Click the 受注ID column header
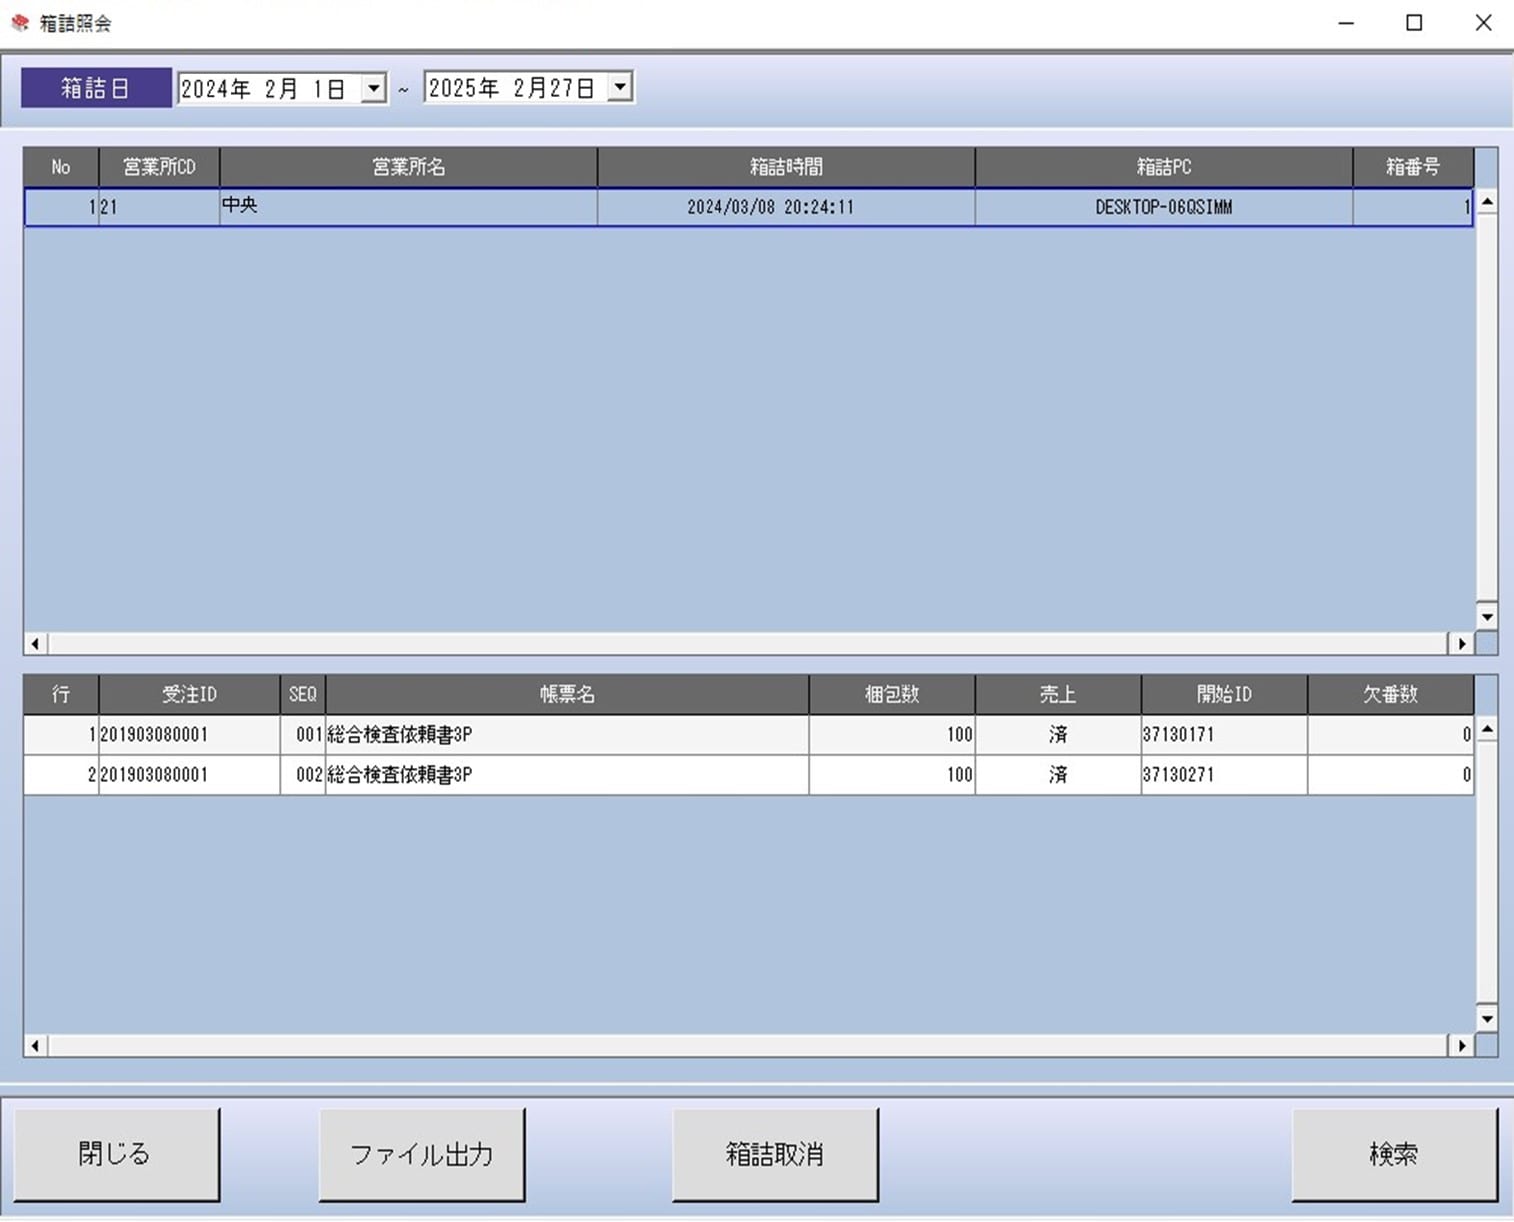This screenshot has width=1514, height=1222. point(189,694)
